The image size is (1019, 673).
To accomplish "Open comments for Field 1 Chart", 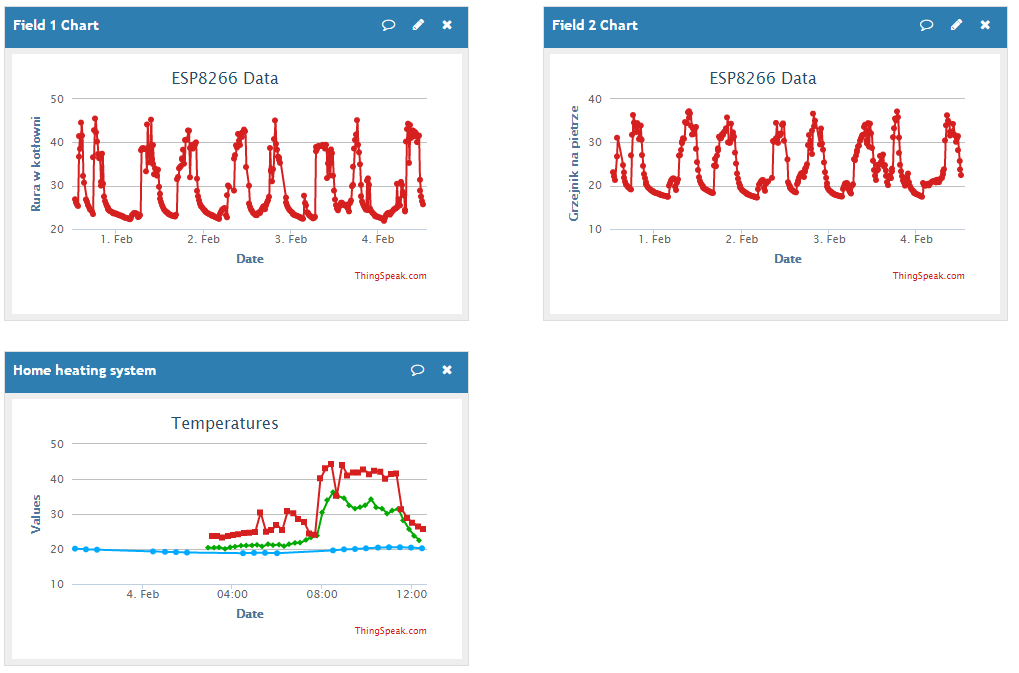I will [x=389, y=25].
